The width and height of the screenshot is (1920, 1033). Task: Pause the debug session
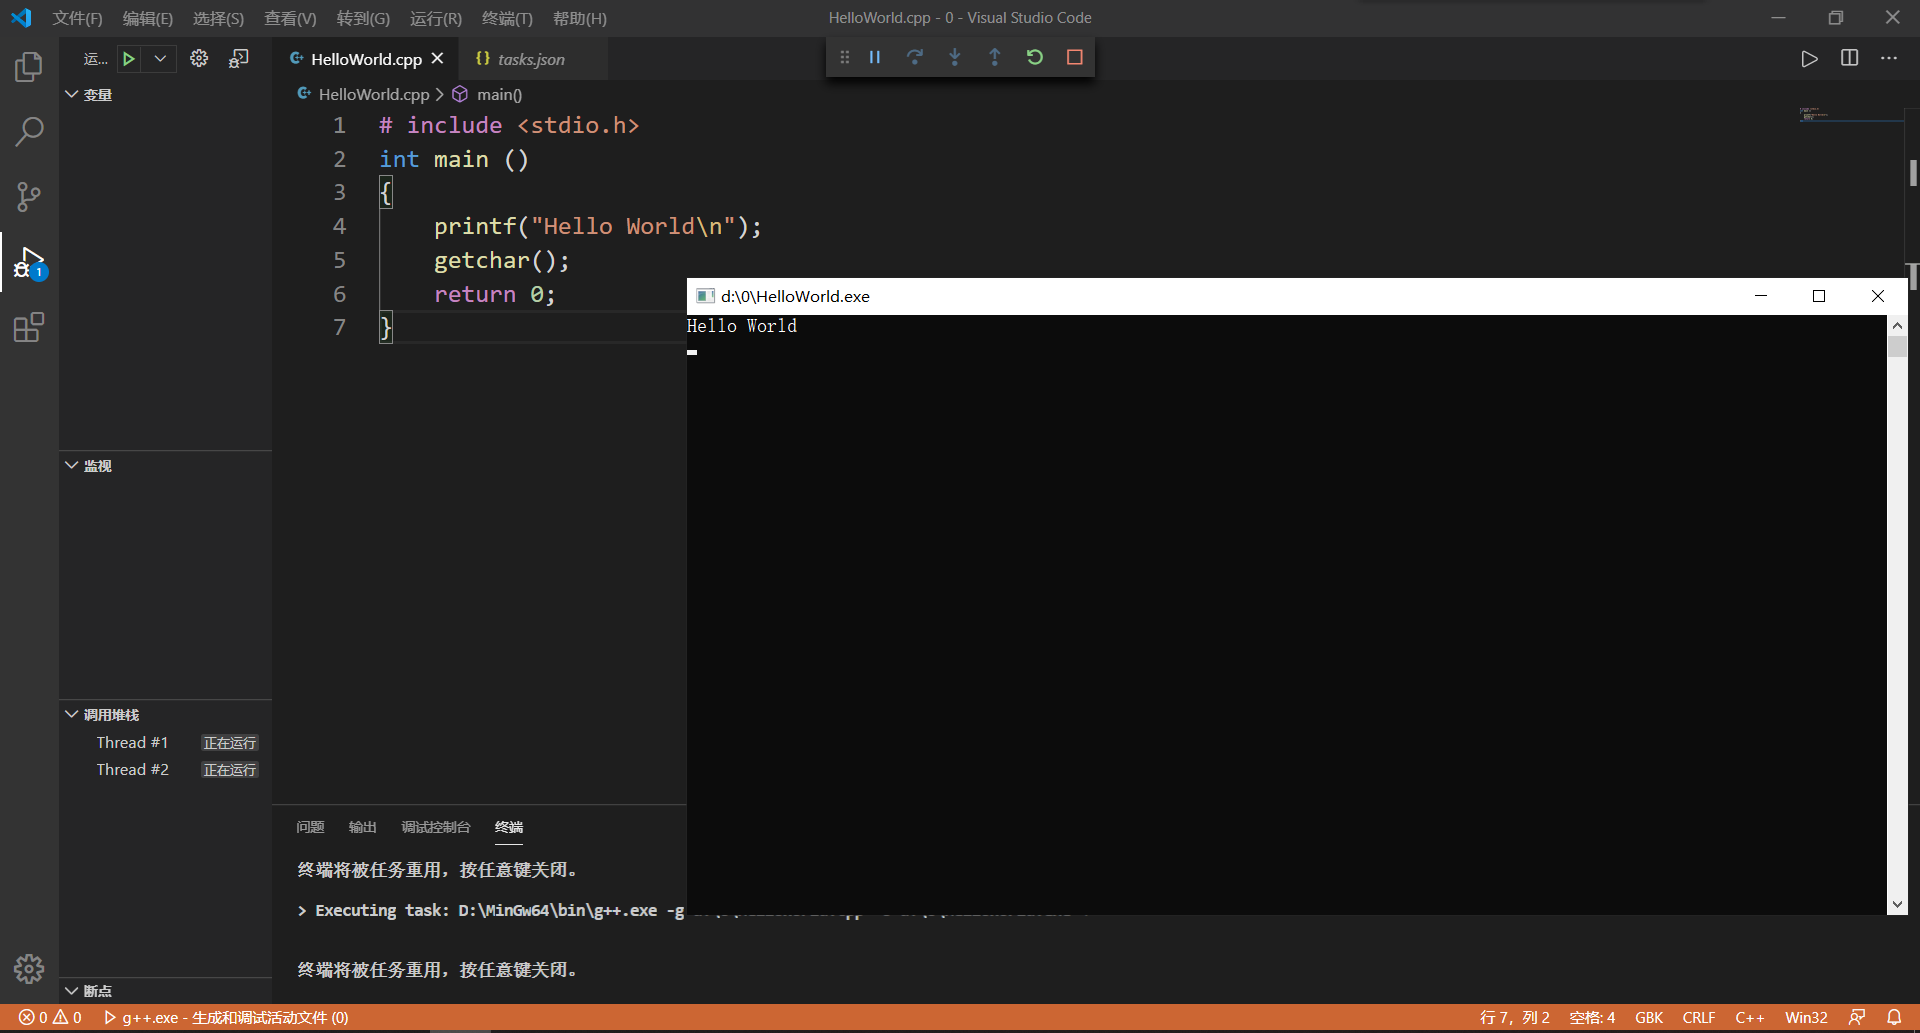tap(875, 58)
